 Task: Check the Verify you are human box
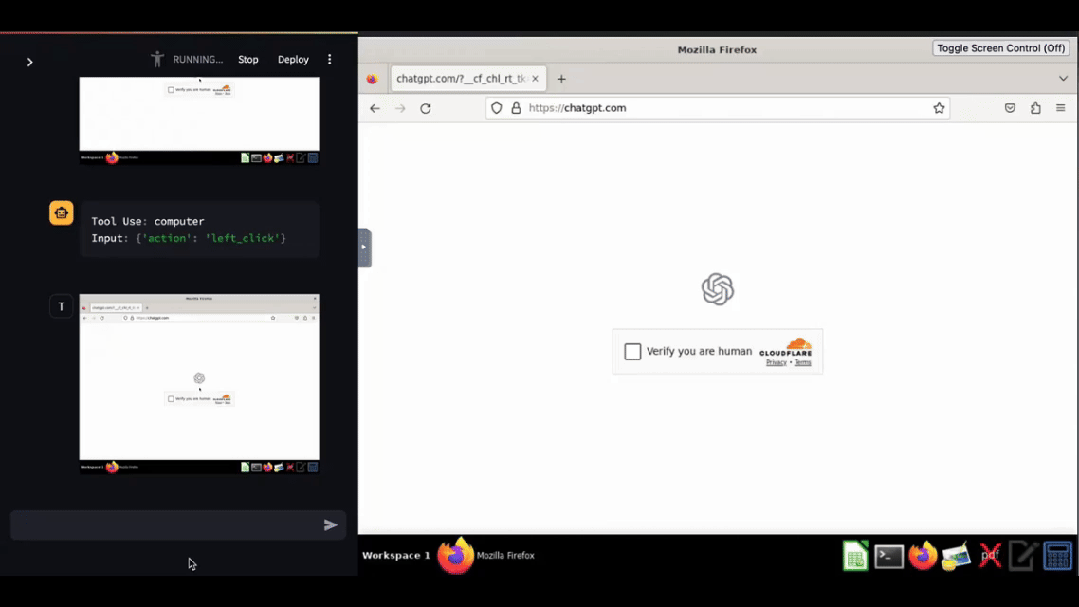point(633,351)
